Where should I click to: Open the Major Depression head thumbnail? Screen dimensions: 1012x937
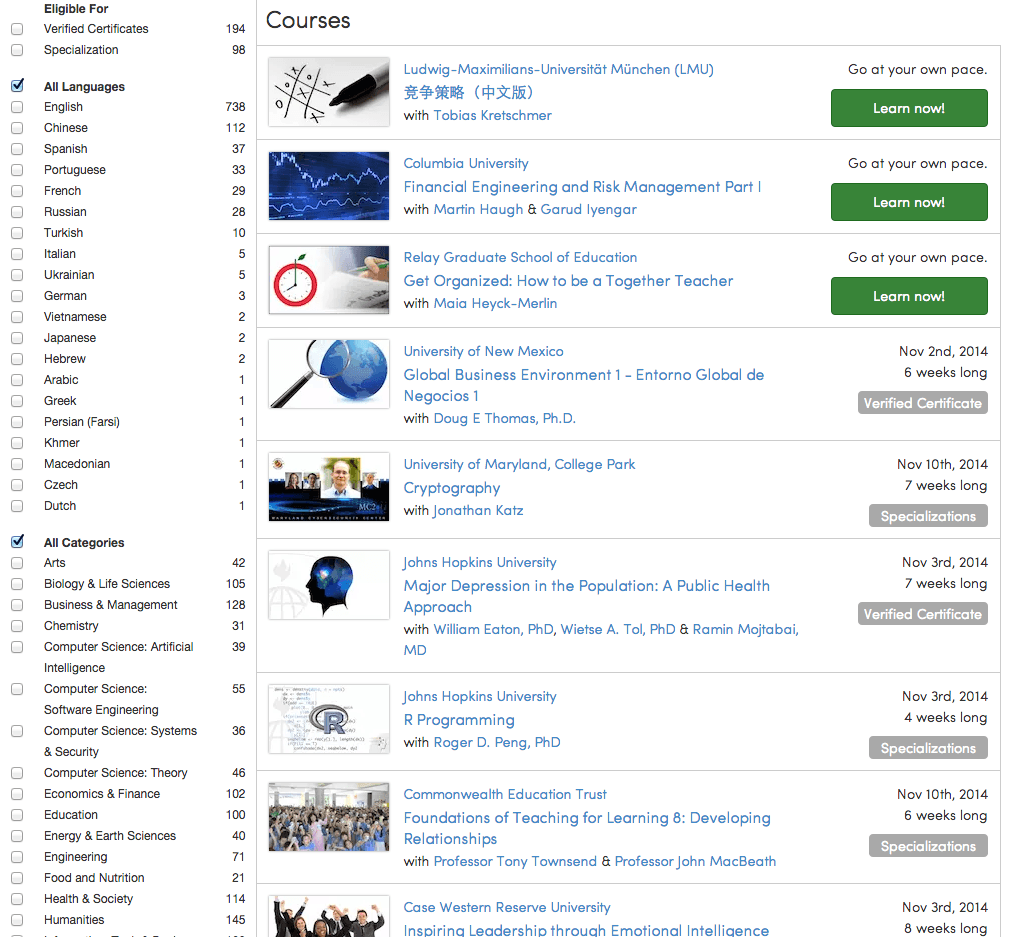(x=329, y=585)
